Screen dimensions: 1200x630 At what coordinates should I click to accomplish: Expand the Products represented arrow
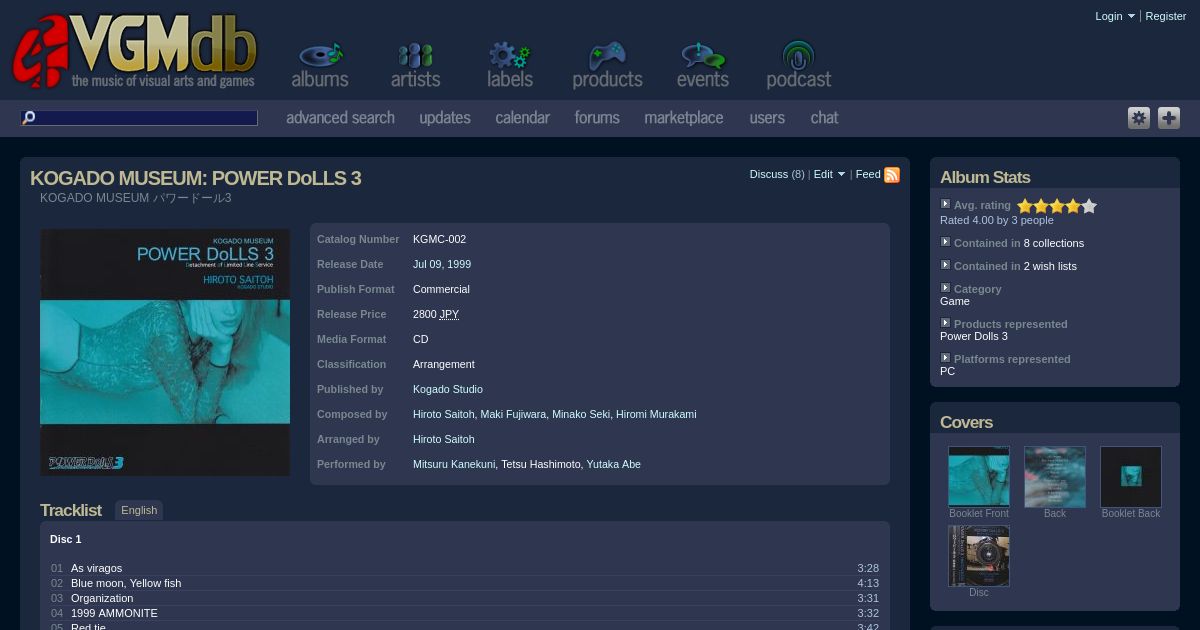pyautogui.click(x=945, y=323)
